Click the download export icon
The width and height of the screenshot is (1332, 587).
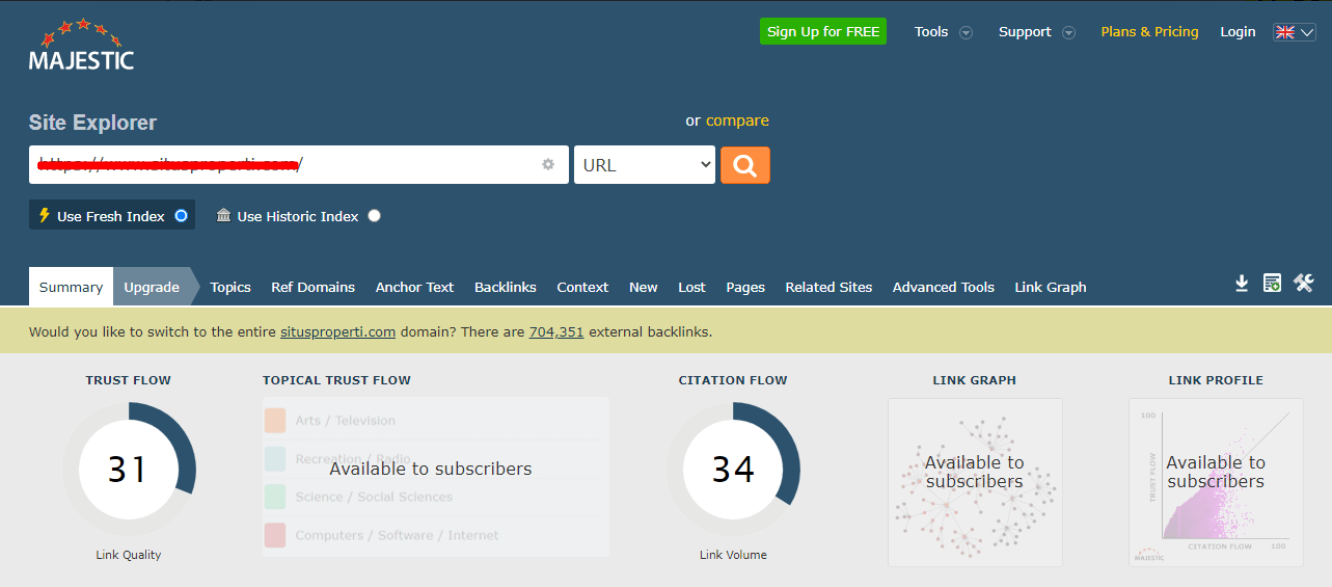(x=1241, y=284)
